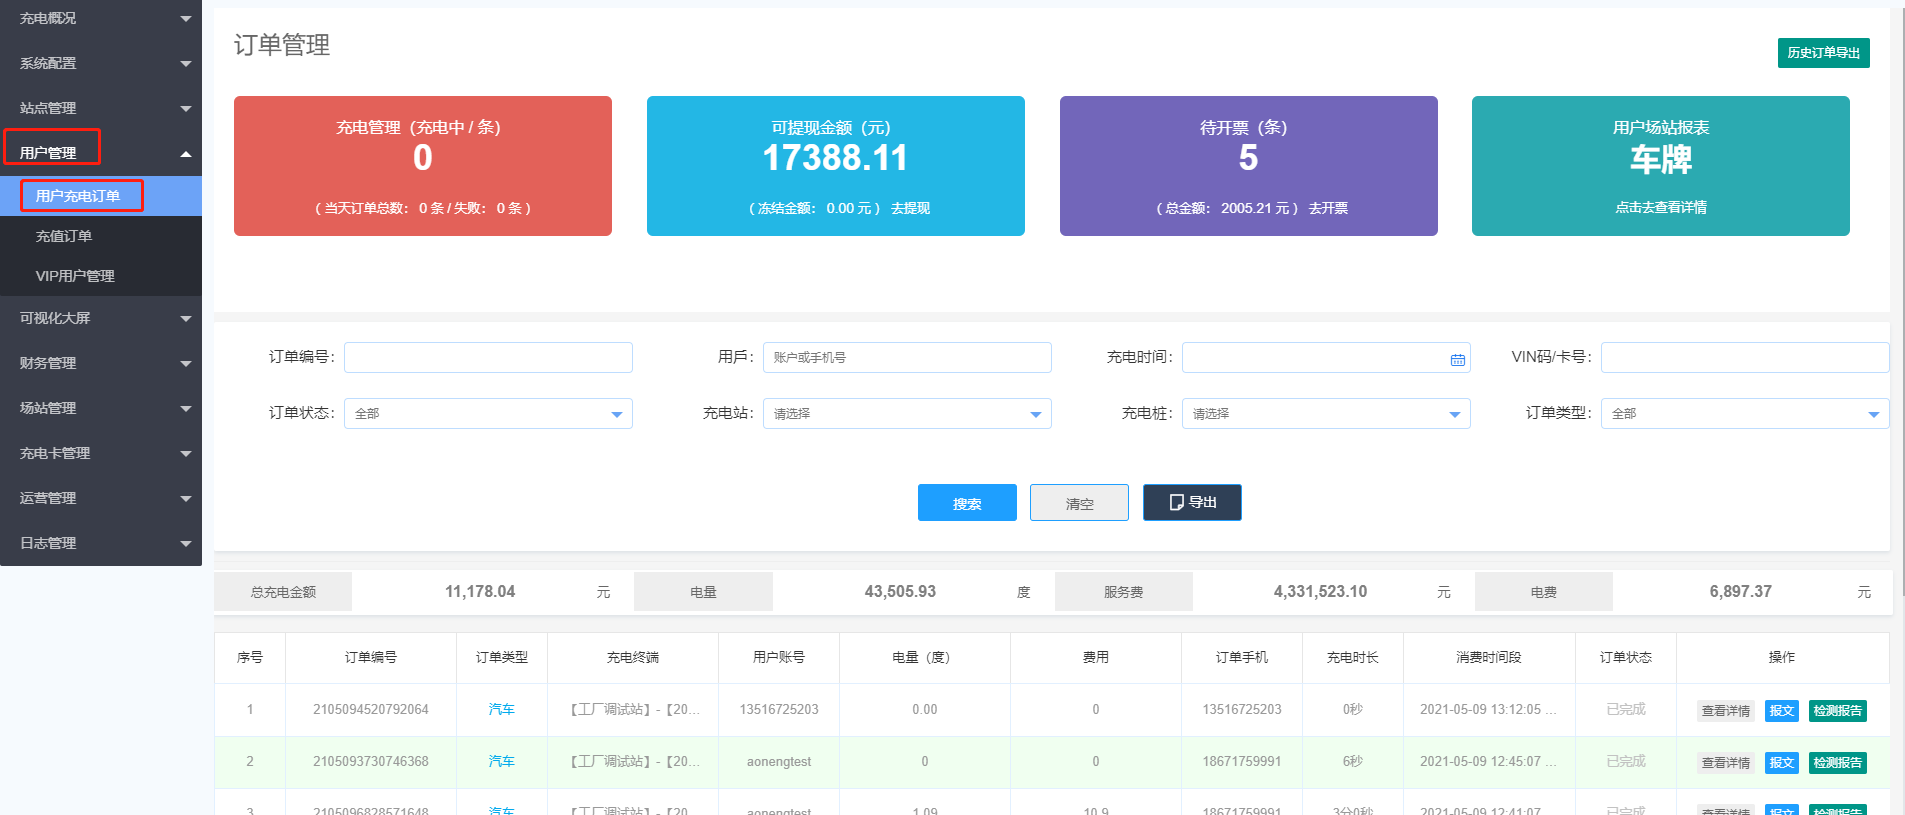Click 检测报告 button for order row 1
Viewport: 1905px width, 815px height.
(x=1837, y=711)
